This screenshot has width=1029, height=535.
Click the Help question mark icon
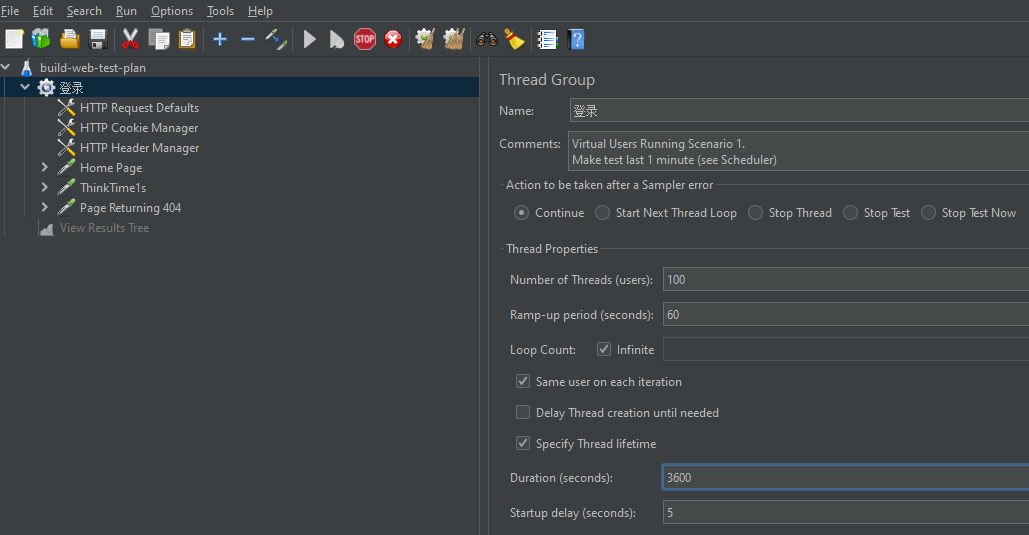click(576, 39)
